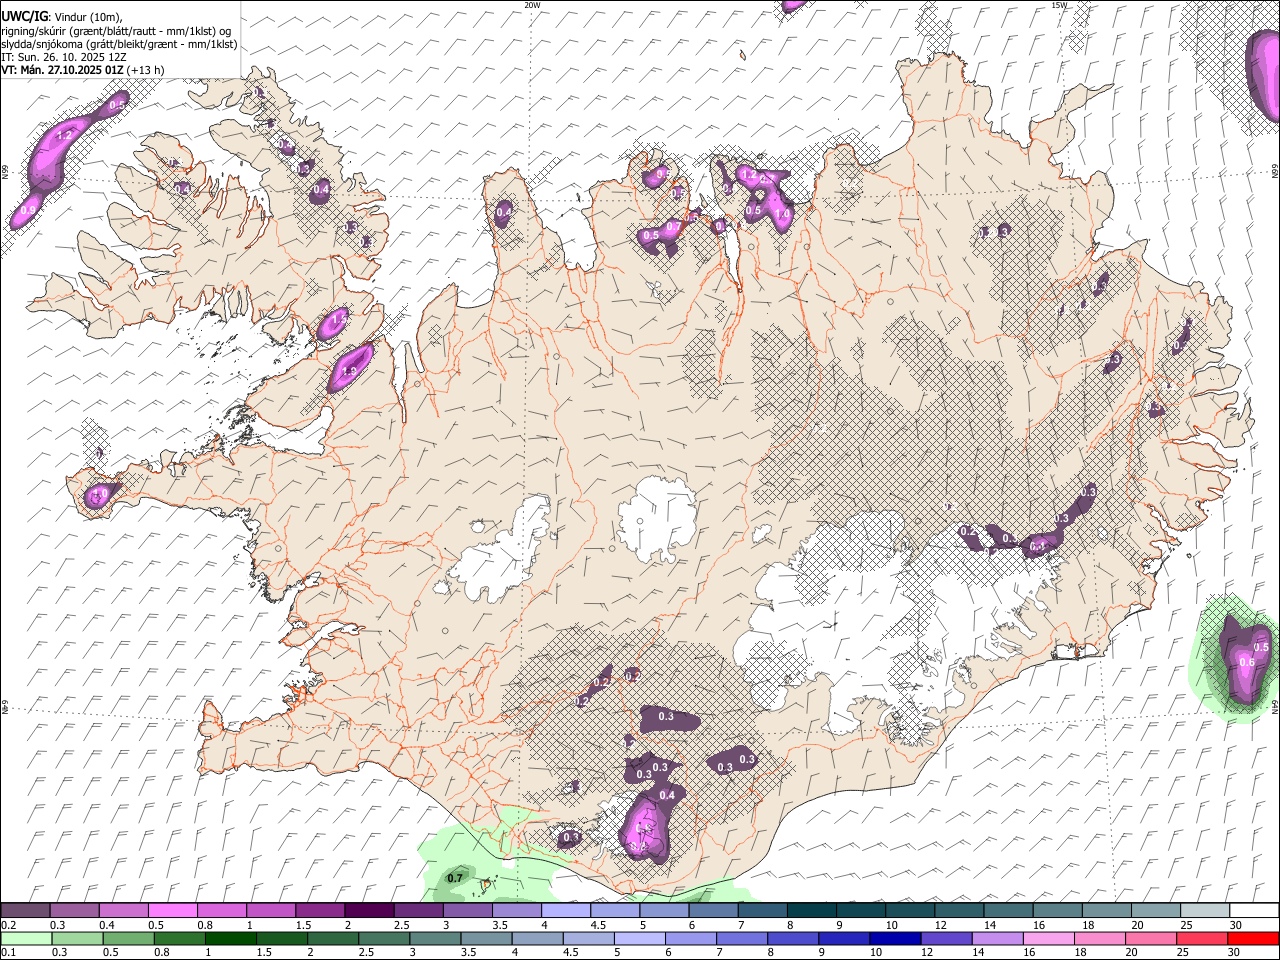Click the '20W' longitude label at top

click(x=532, y=5)
